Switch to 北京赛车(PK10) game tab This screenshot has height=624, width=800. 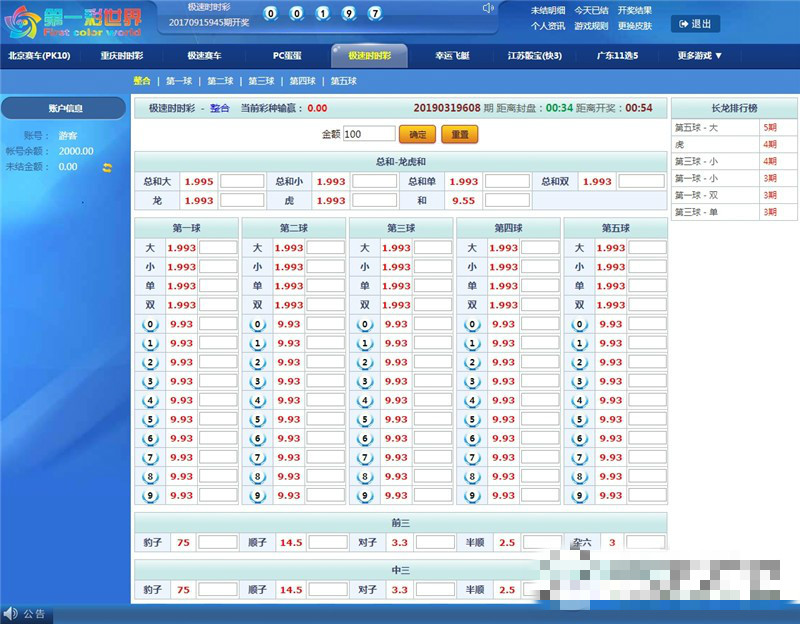[39, 56]
